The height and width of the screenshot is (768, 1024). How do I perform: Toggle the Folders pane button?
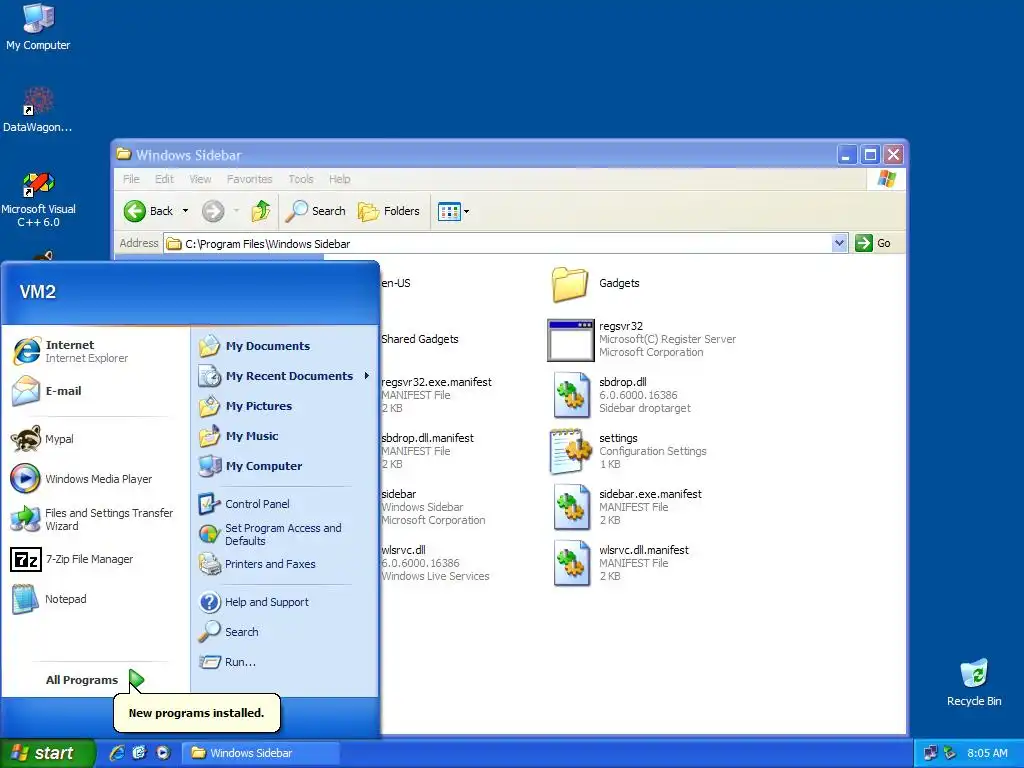pyautogui.click(x=389, y=211)
